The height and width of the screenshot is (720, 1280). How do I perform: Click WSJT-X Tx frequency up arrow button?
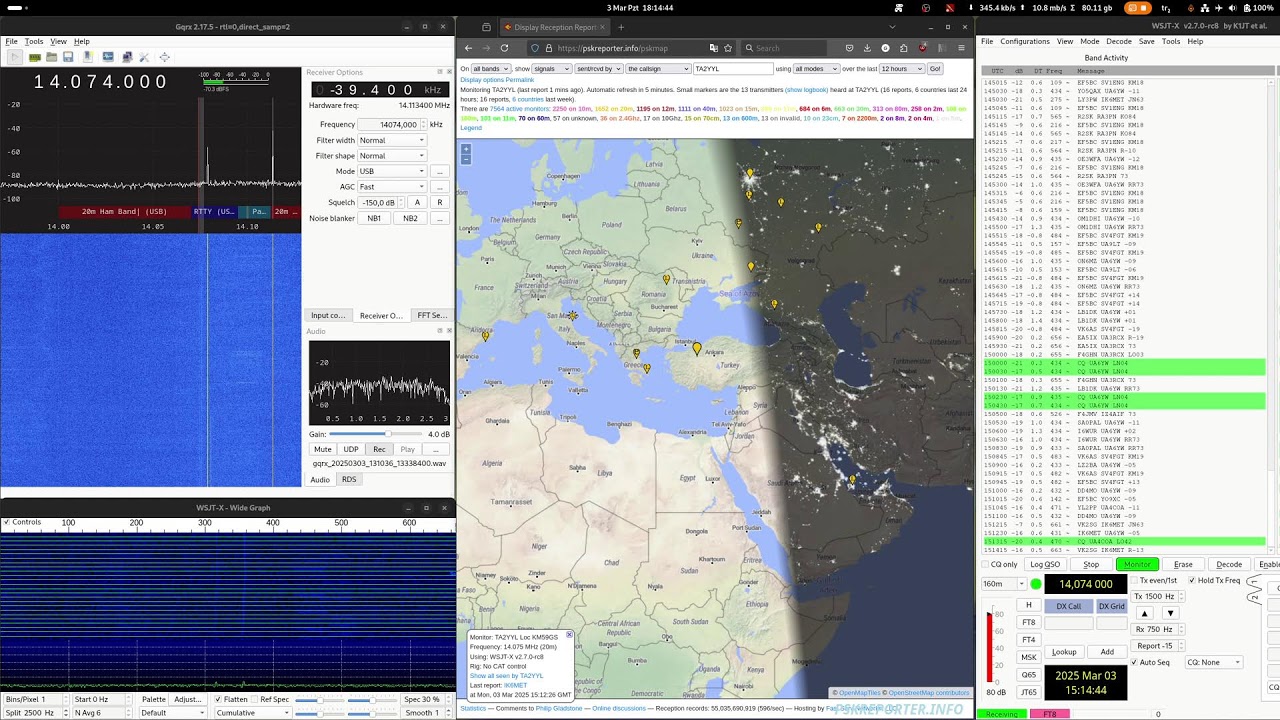click(1145, 613)
